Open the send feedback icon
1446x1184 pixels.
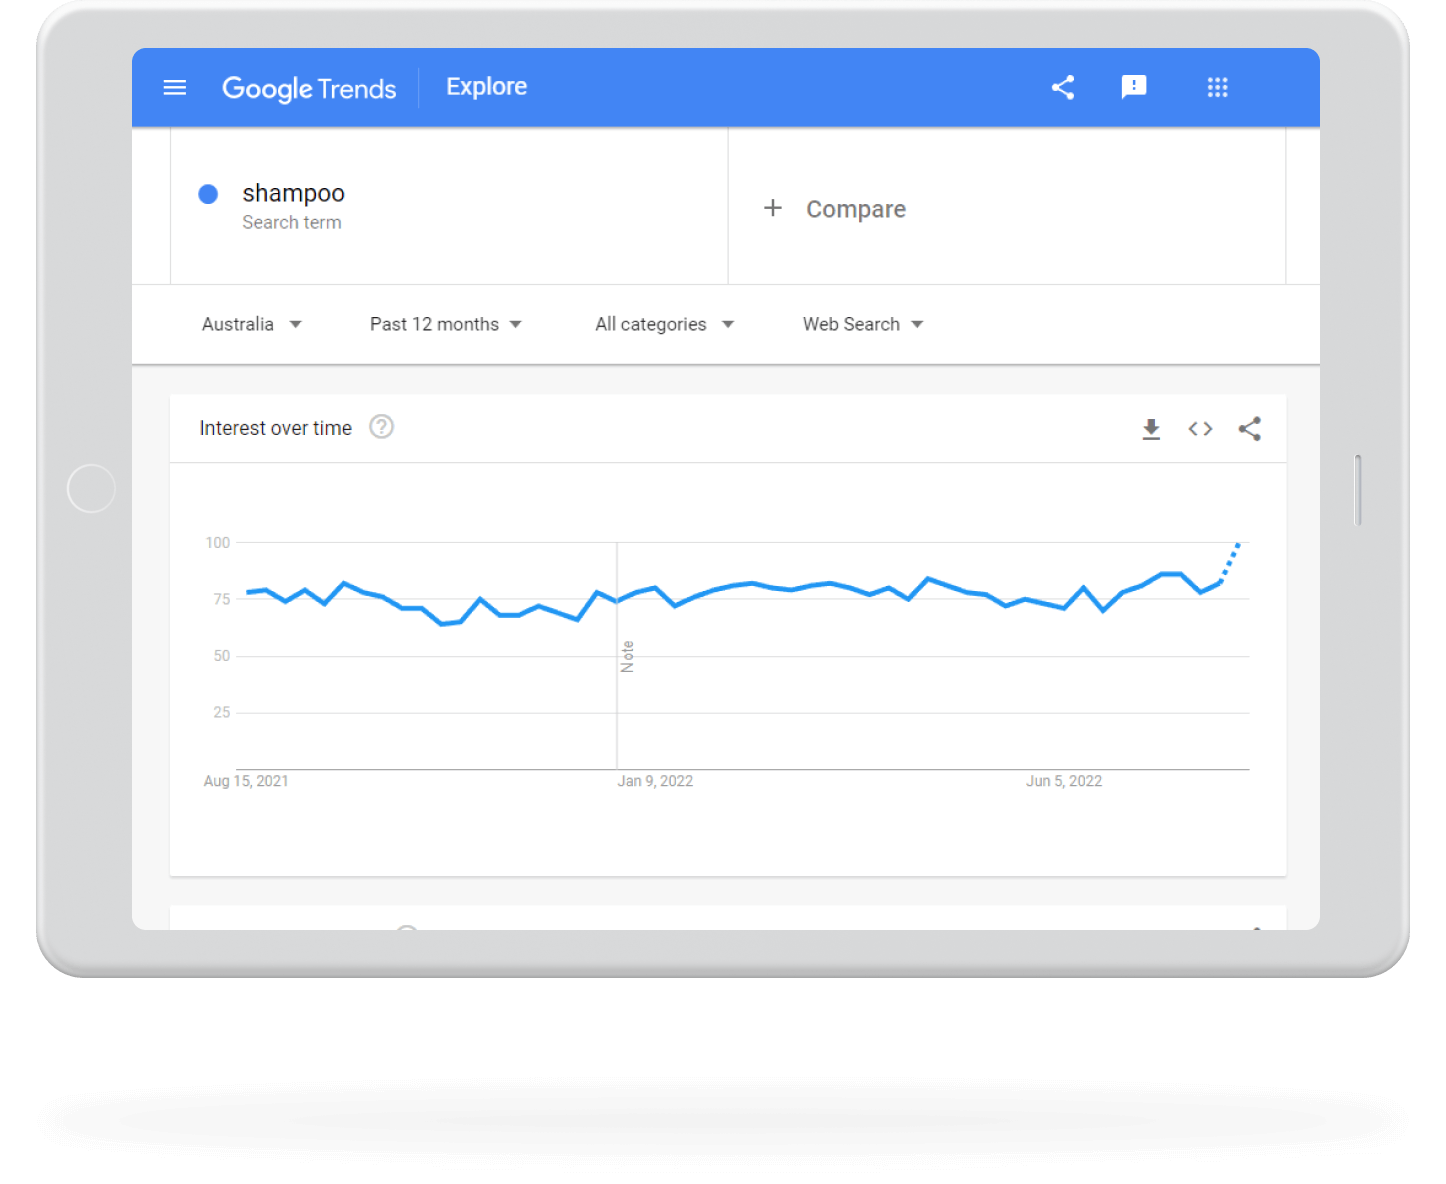1134,88
